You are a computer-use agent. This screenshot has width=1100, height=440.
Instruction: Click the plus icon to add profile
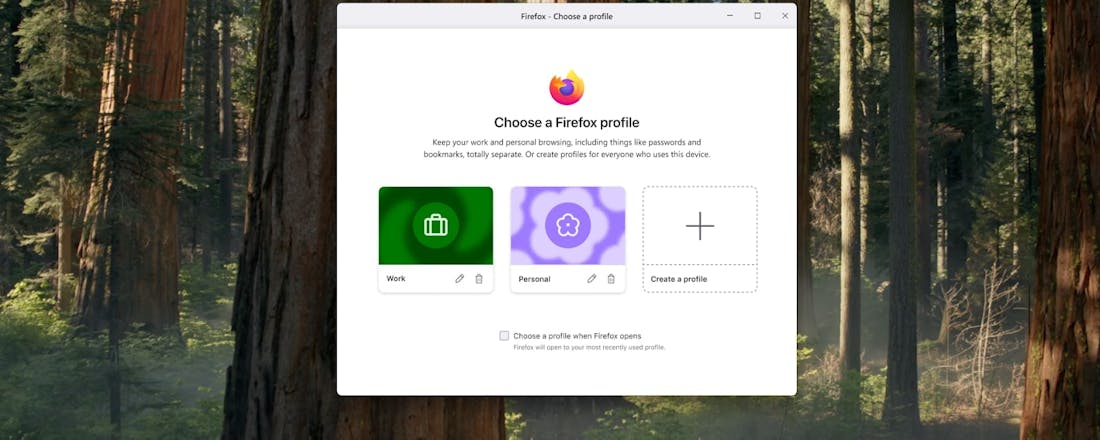(x=699, y=226)
